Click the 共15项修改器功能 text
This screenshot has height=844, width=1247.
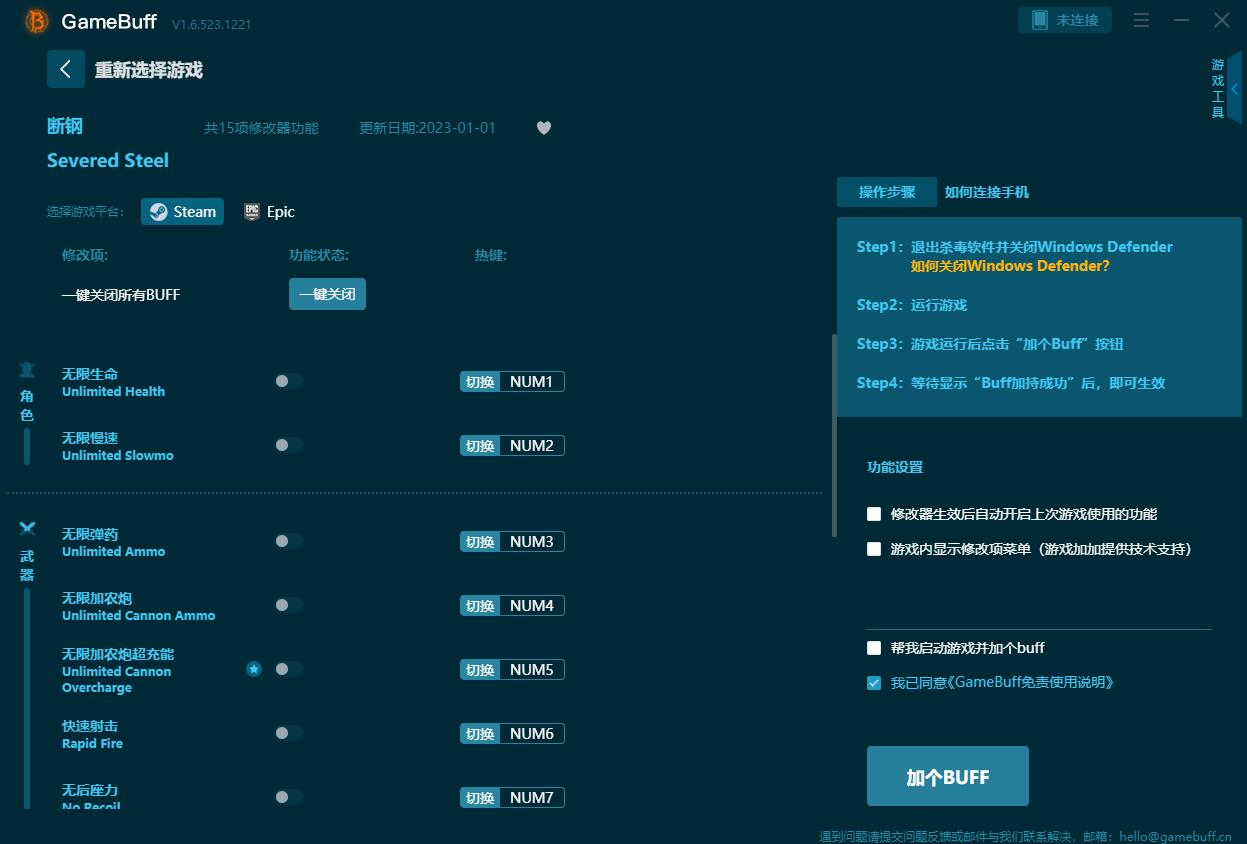[x=261, y=128]
